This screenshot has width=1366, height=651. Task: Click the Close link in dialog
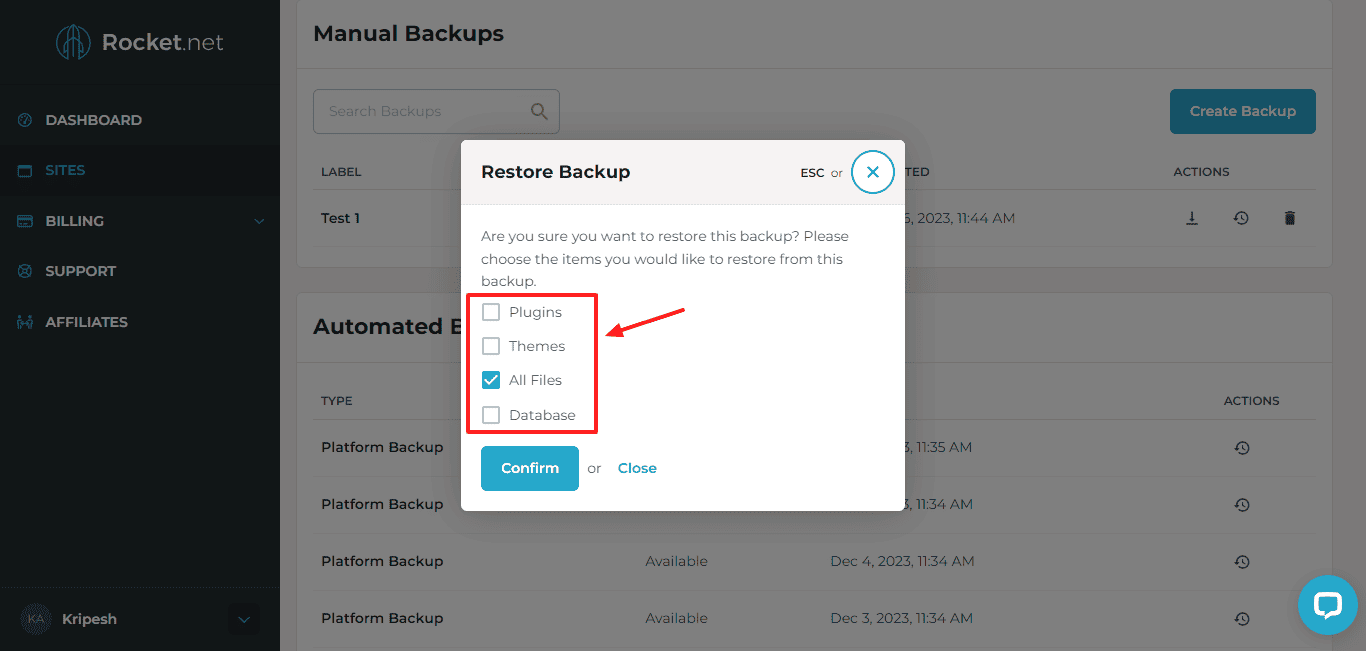[637, 468]
